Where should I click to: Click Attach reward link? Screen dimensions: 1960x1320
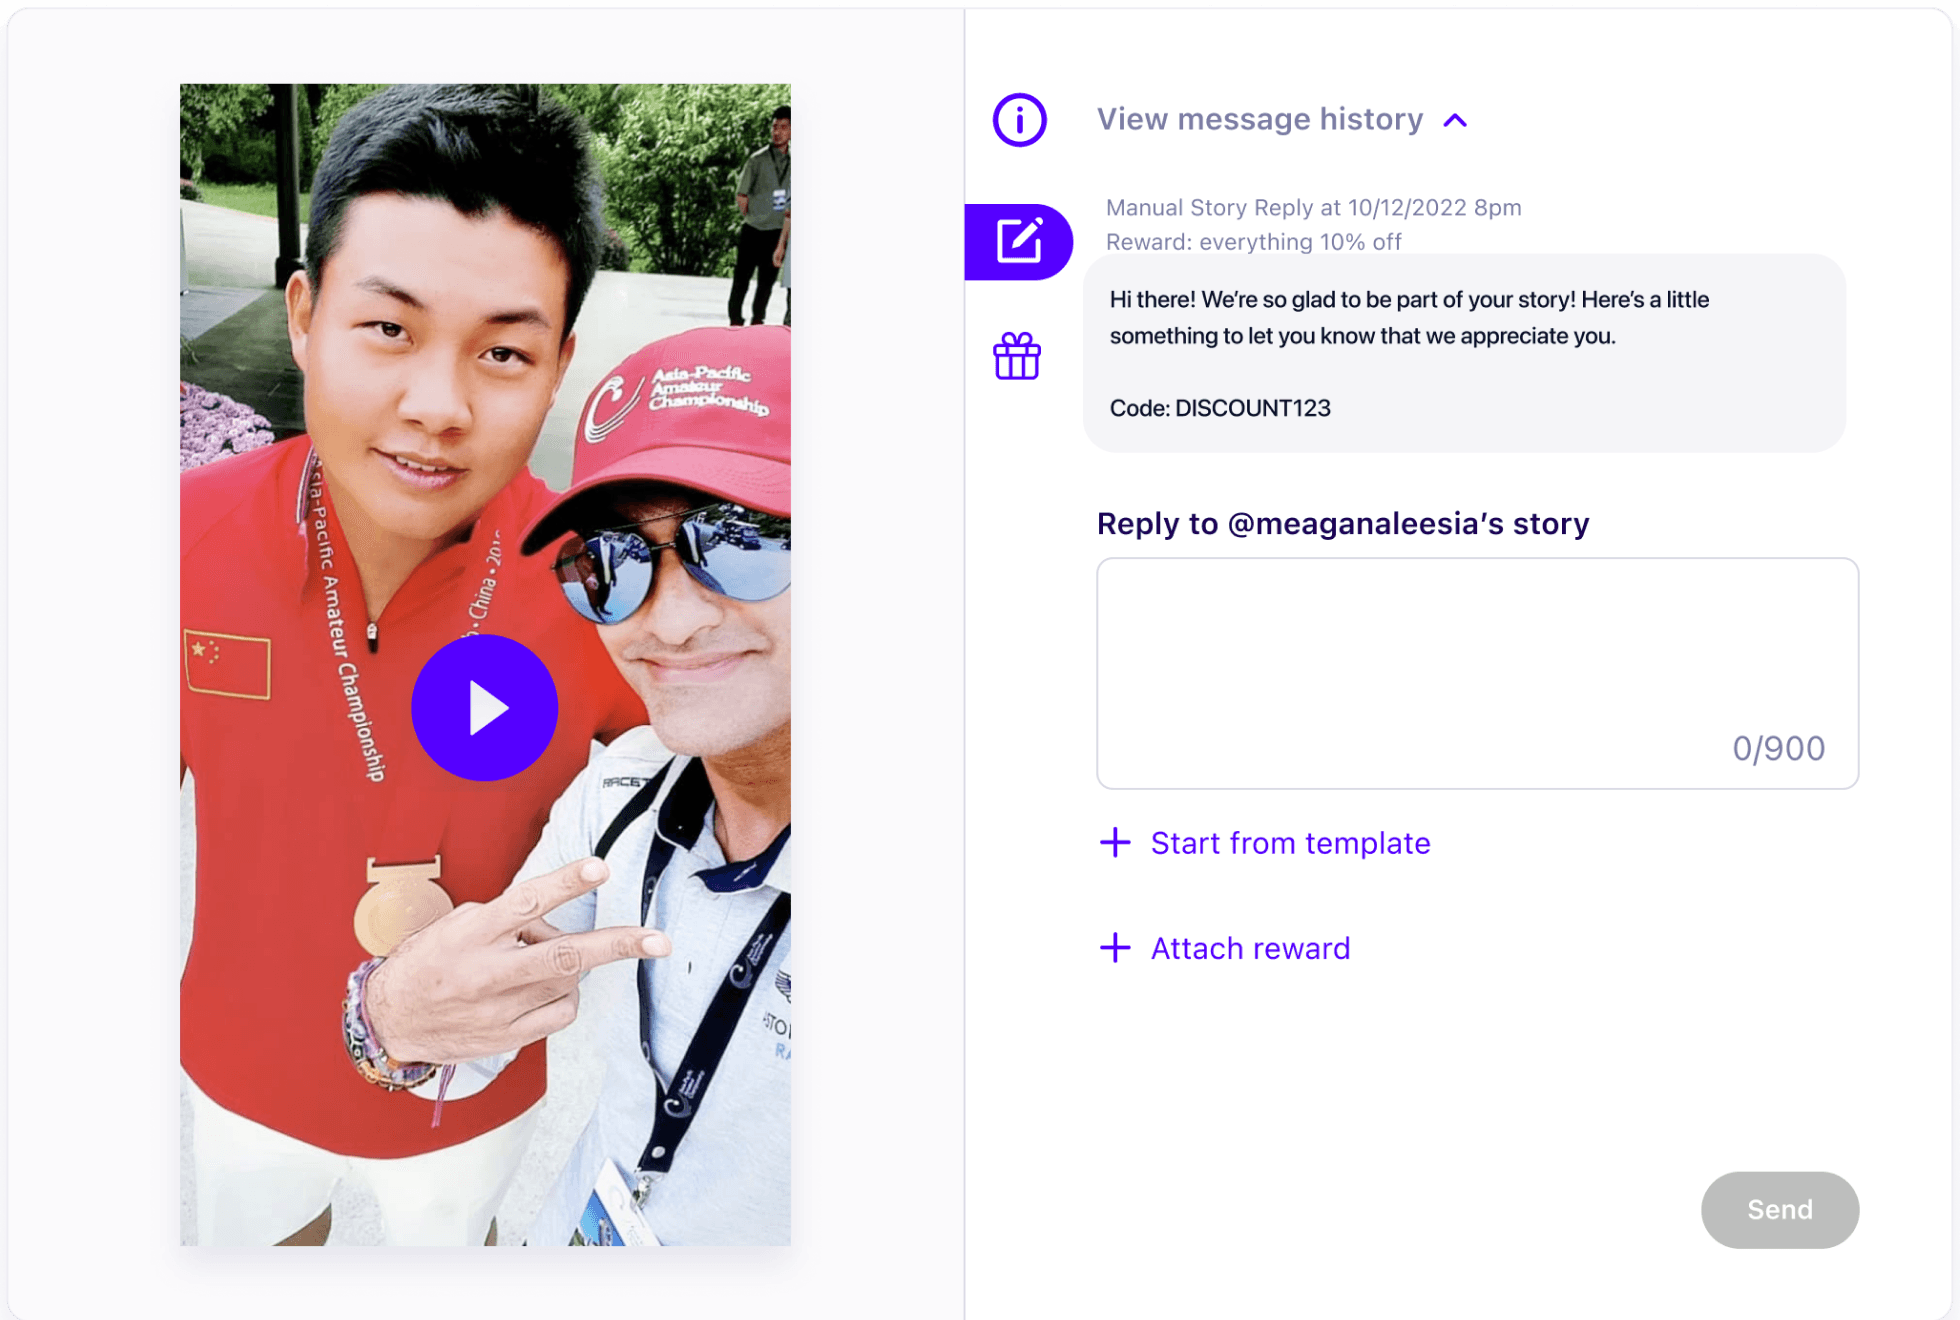click(1250, 948)
